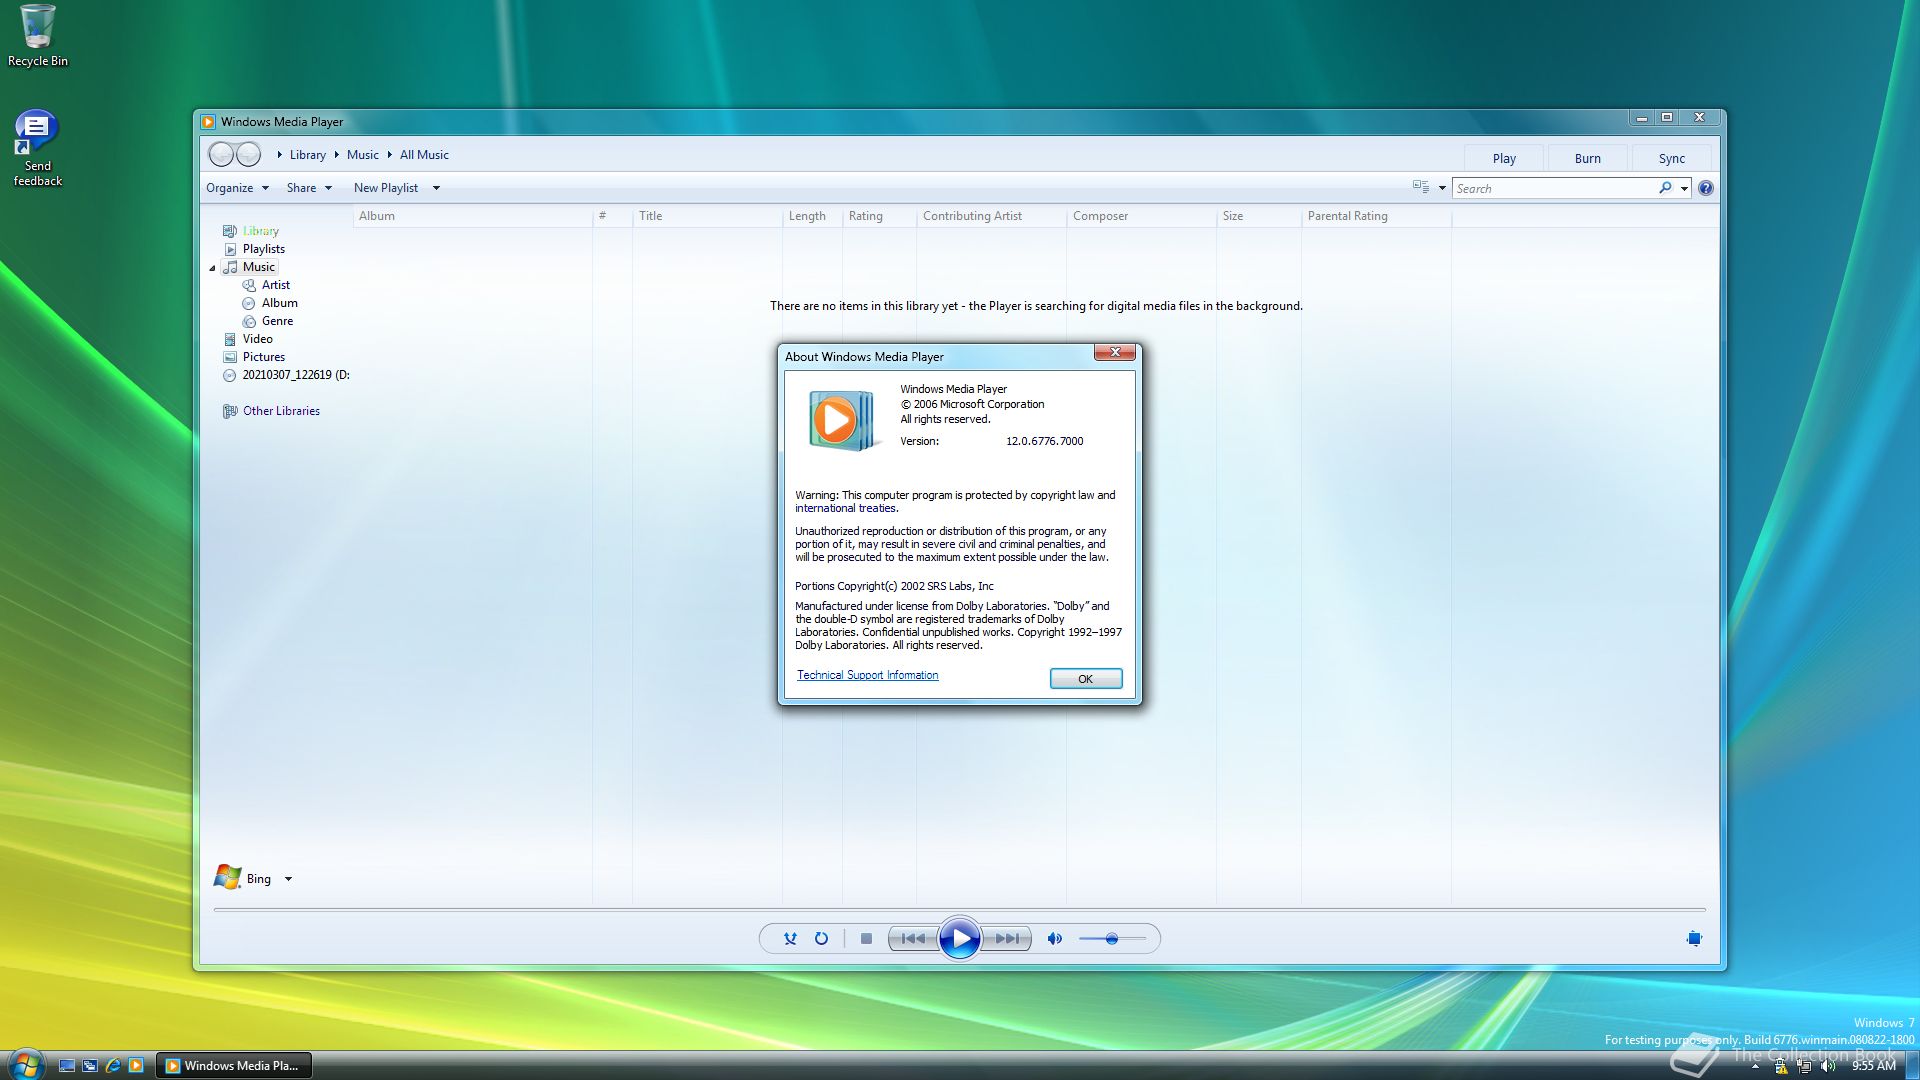This screenshot has height=1080, width=1920.
Task: Open the Sync tab
Action: pos(1672,158)
